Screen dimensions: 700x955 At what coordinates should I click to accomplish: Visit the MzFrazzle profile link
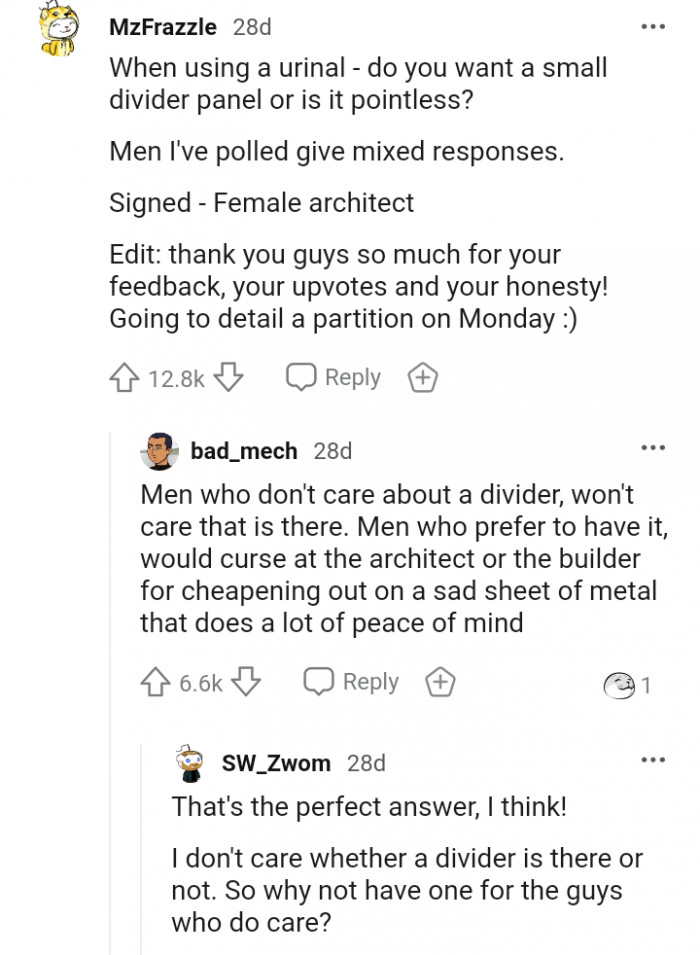162,27
